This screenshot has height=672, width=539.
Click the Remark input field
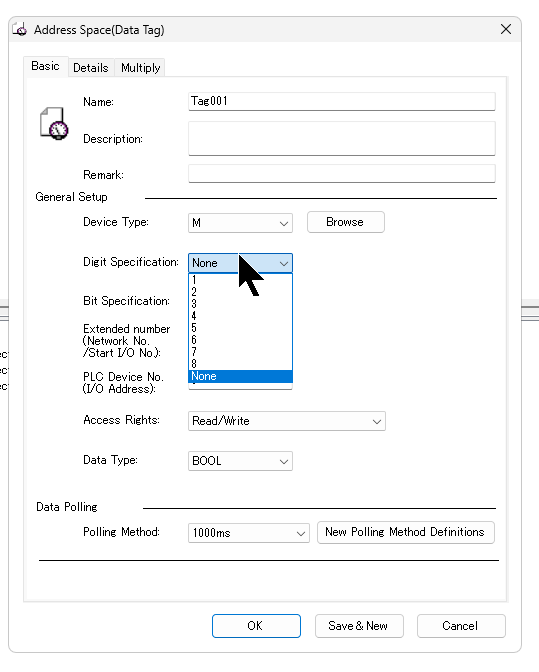point(341,174)
